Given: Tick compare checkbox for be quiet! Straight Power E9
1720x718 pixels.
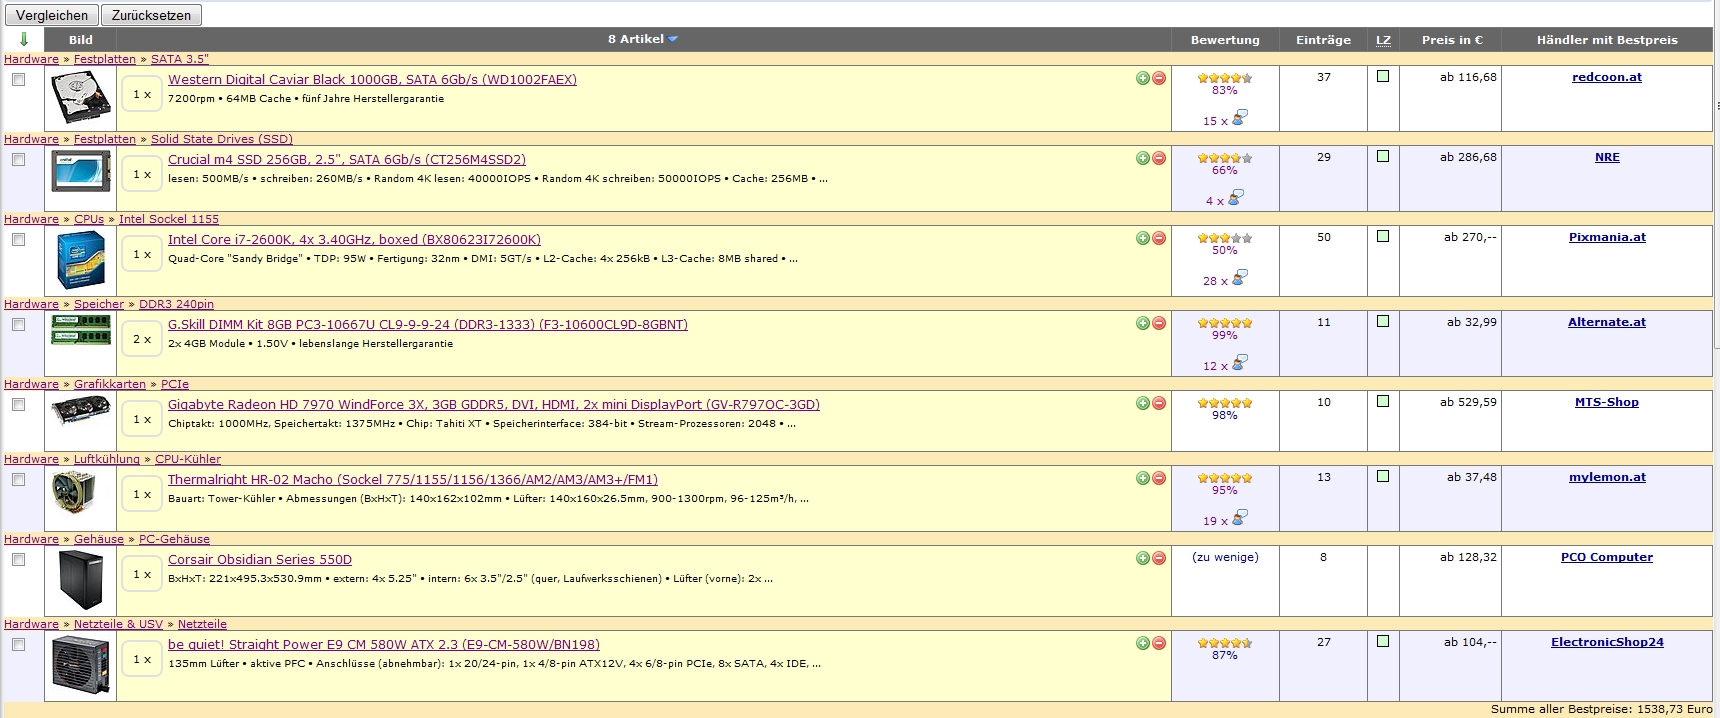Looking at the screenshot, I should (18, 644).
